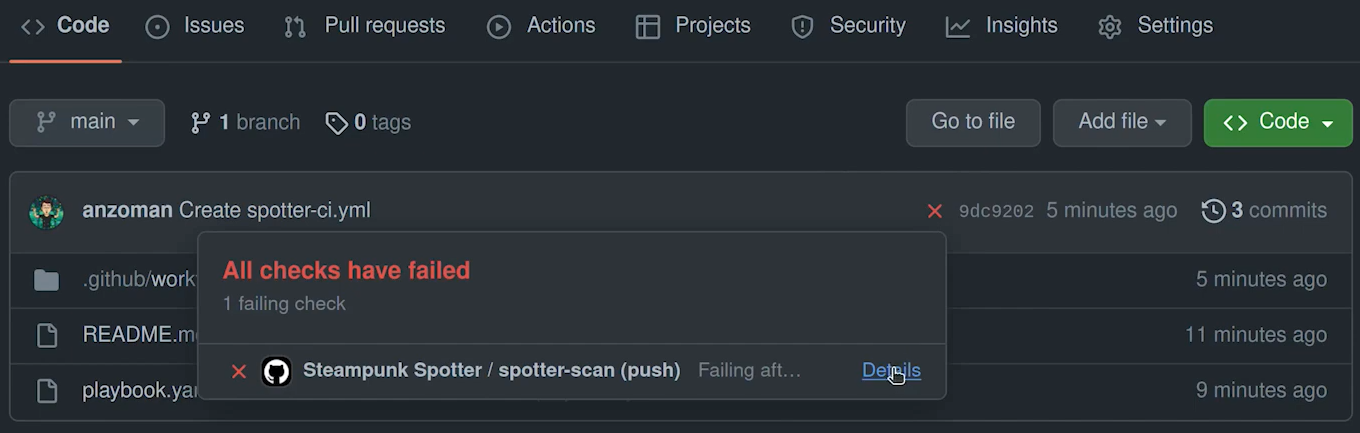Go to the Actions tab
Image resolution: width=1360 pixels, height=433 pixels.
pyautogui.click(x=541, y=26)
